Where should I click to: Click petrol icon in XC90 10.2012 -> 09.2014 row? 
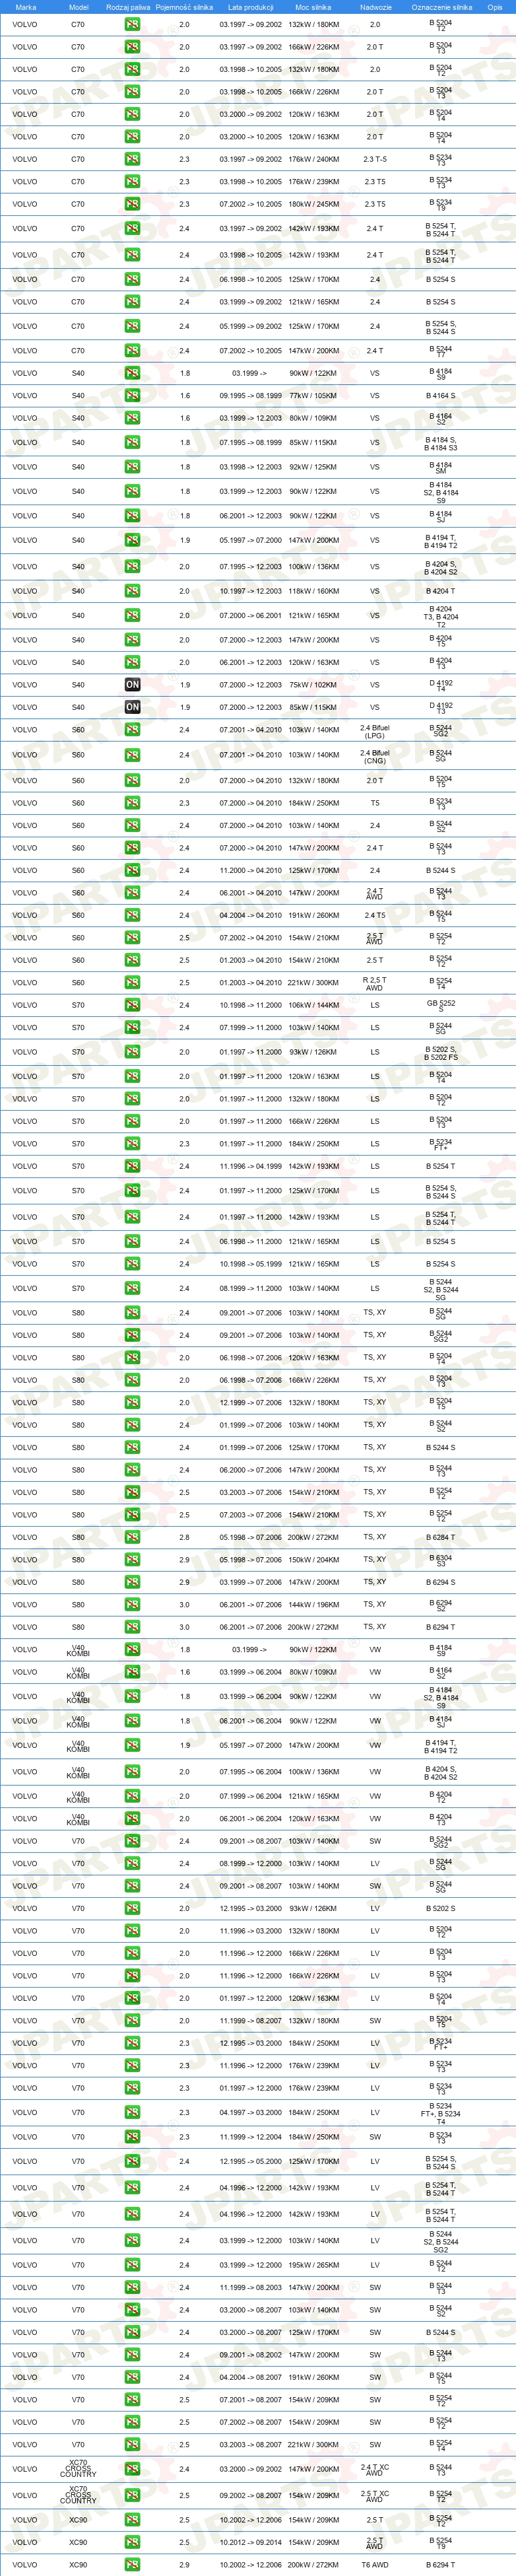pos(132,2542)
